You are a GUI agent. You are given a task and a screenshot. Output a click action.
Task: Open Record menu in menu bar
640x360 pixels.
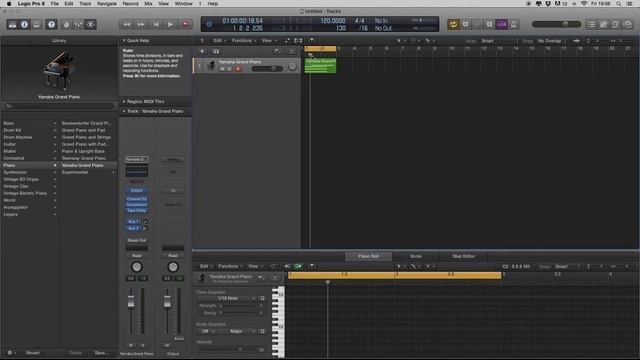pyautogui.click(x=131, y=4)
